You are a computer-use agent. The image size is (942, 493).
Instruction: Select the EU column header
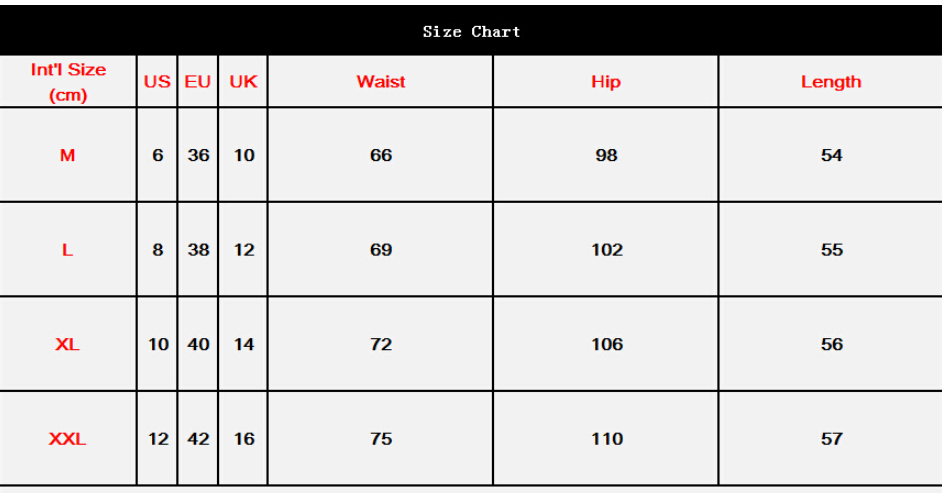[198, 82]
